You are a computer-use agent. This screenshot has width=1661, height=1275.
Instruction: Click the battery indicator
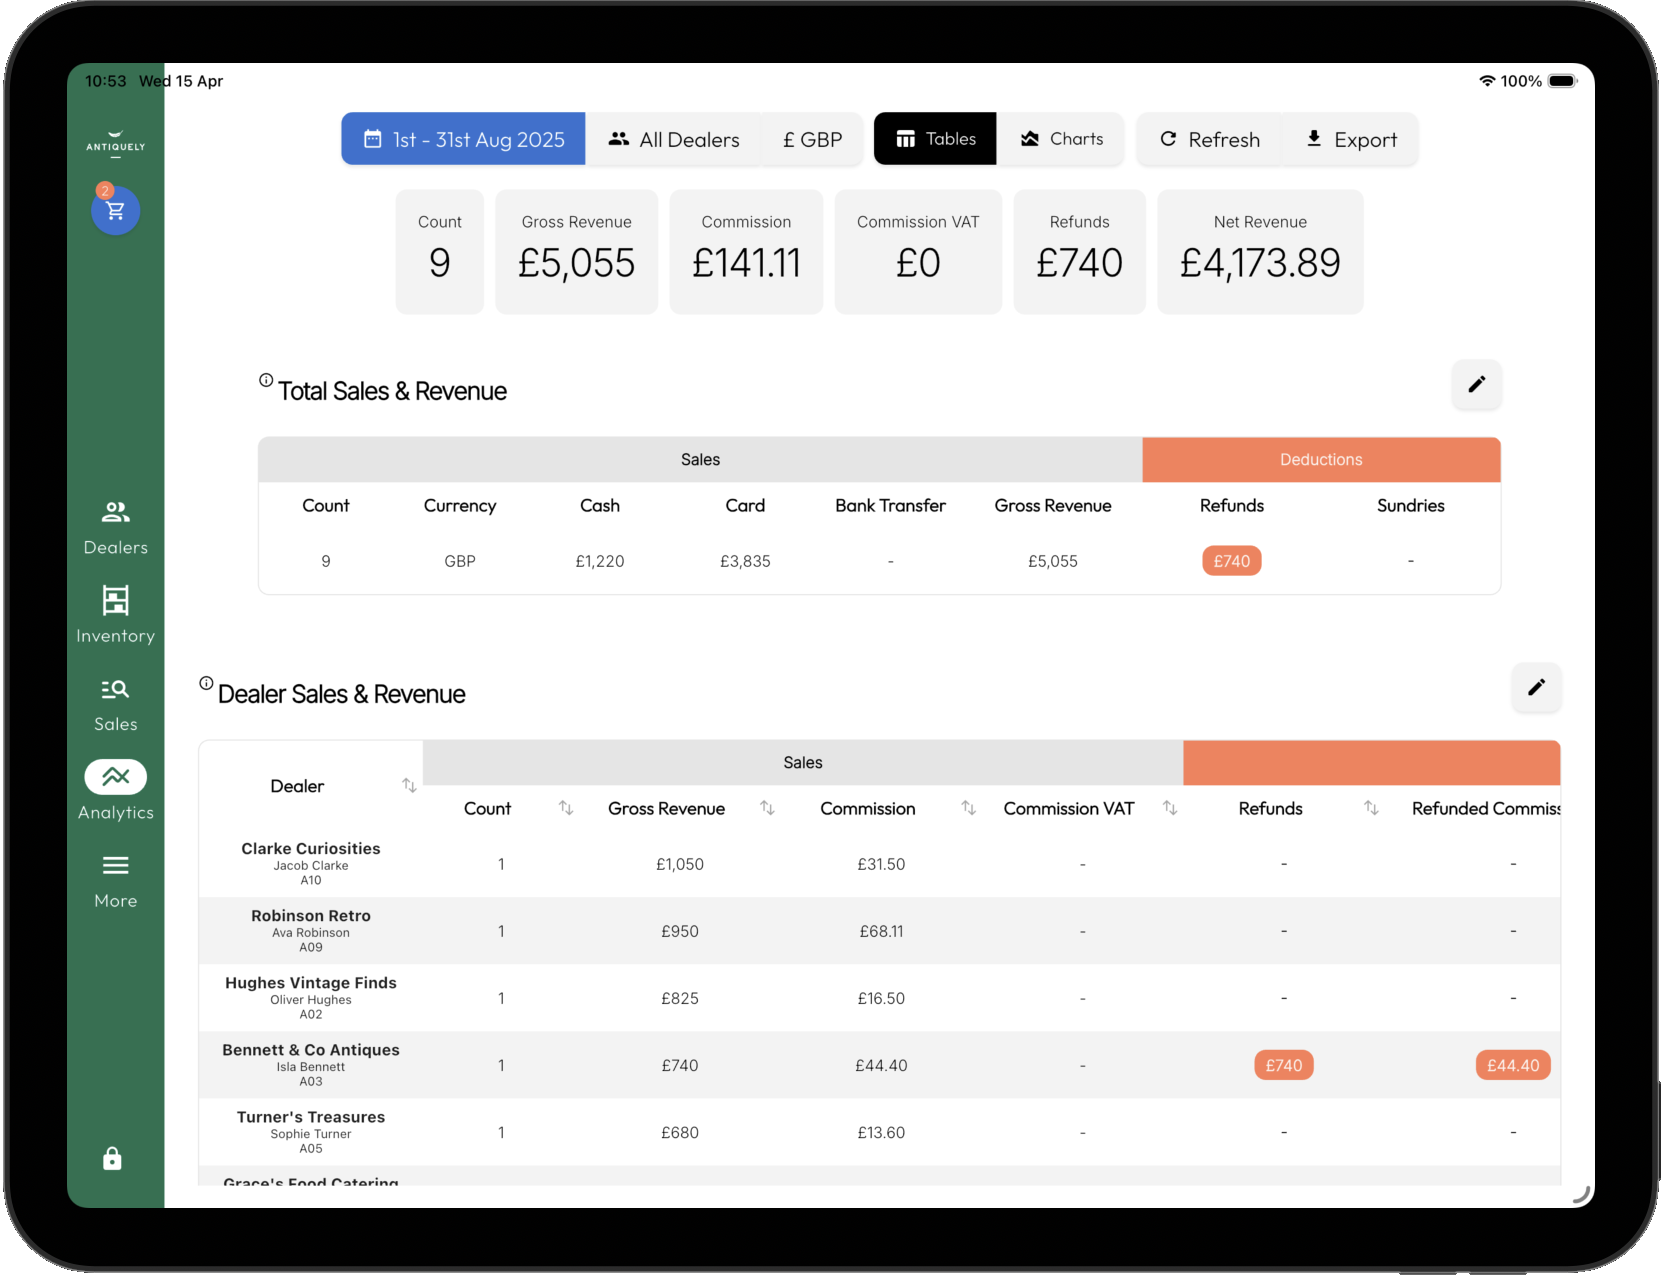click(1562, 81)
